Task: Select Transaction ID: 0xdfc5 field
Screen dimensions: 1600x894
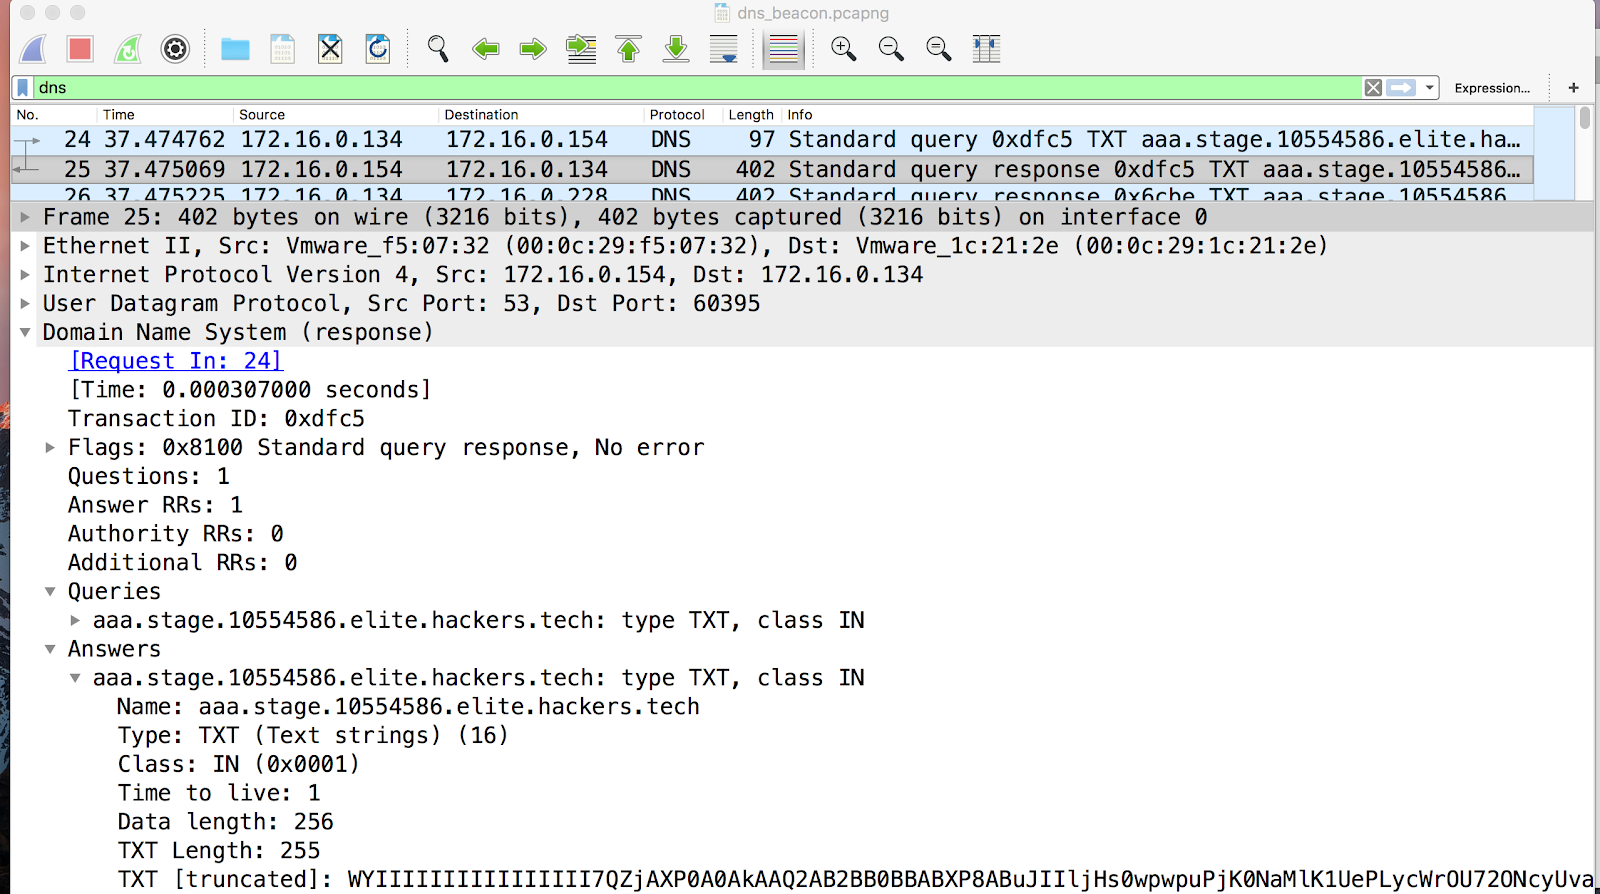Action: coord(216,419)
